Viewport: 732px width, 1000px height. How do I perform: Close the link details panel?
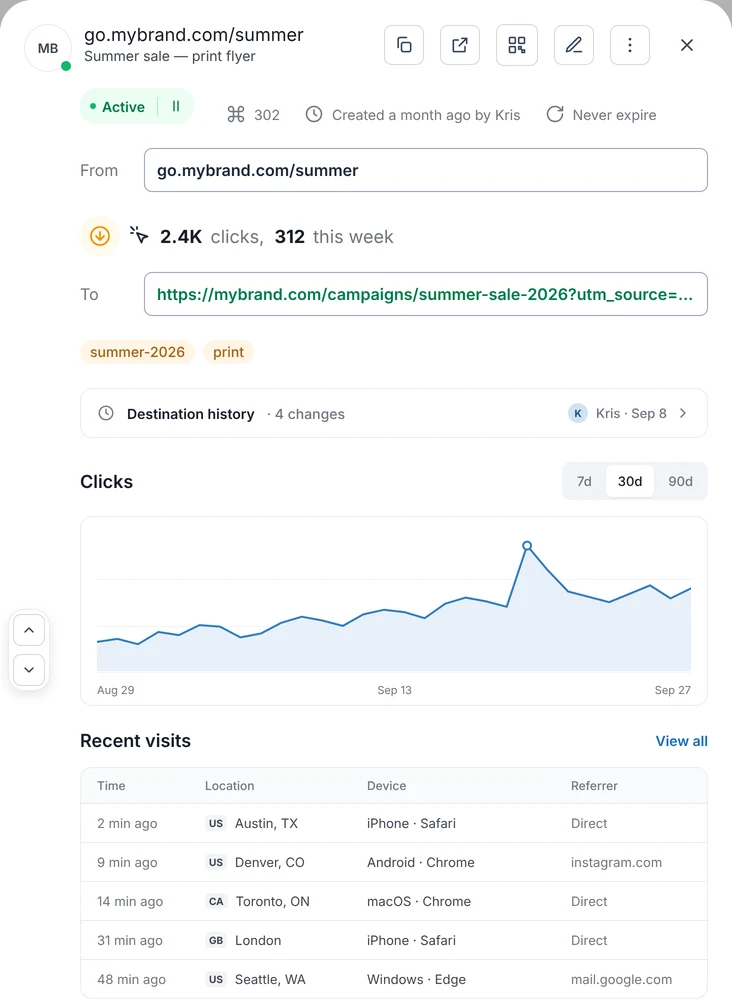tap(687, 45)
